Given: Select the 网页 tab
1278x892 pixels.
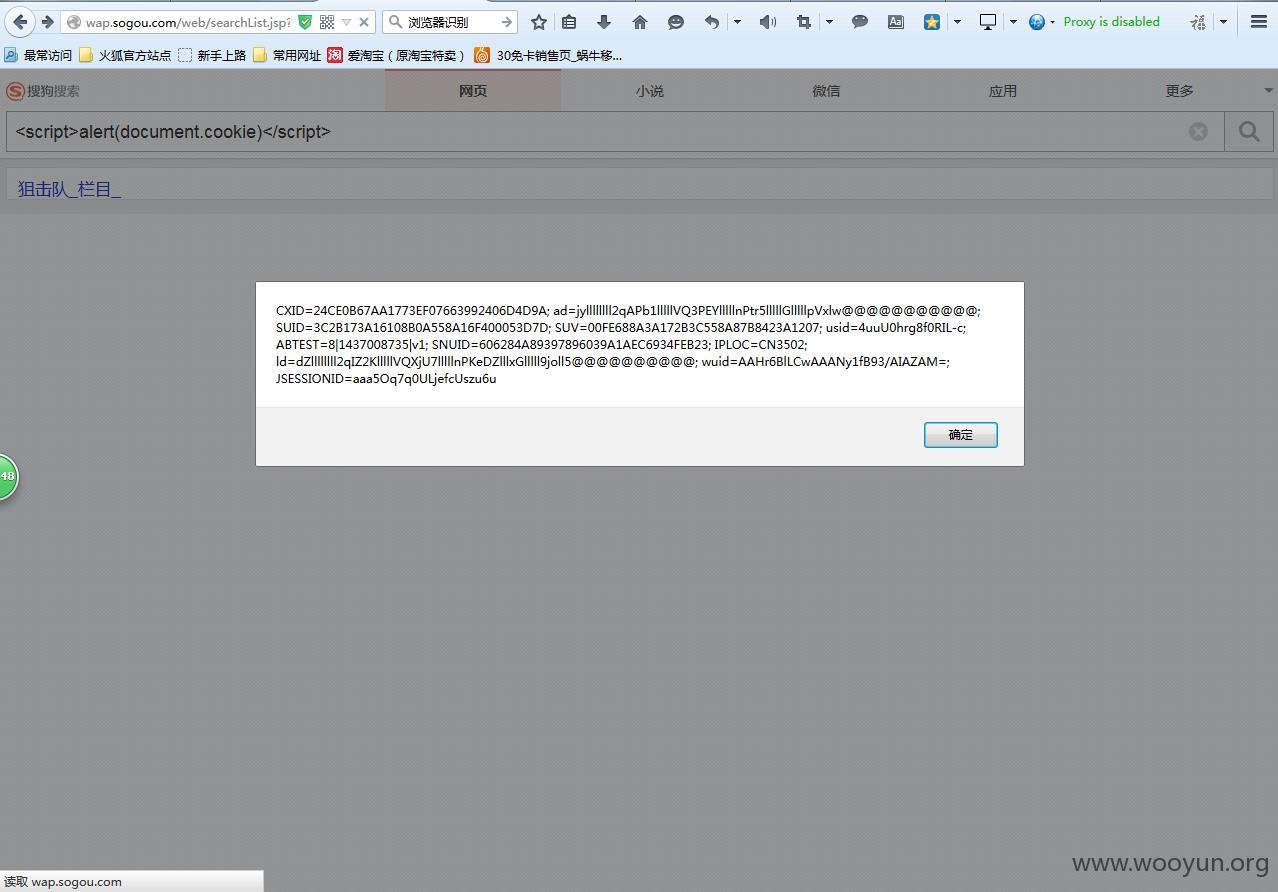Looking at the screenshot, I should click(x=473, y=91).
